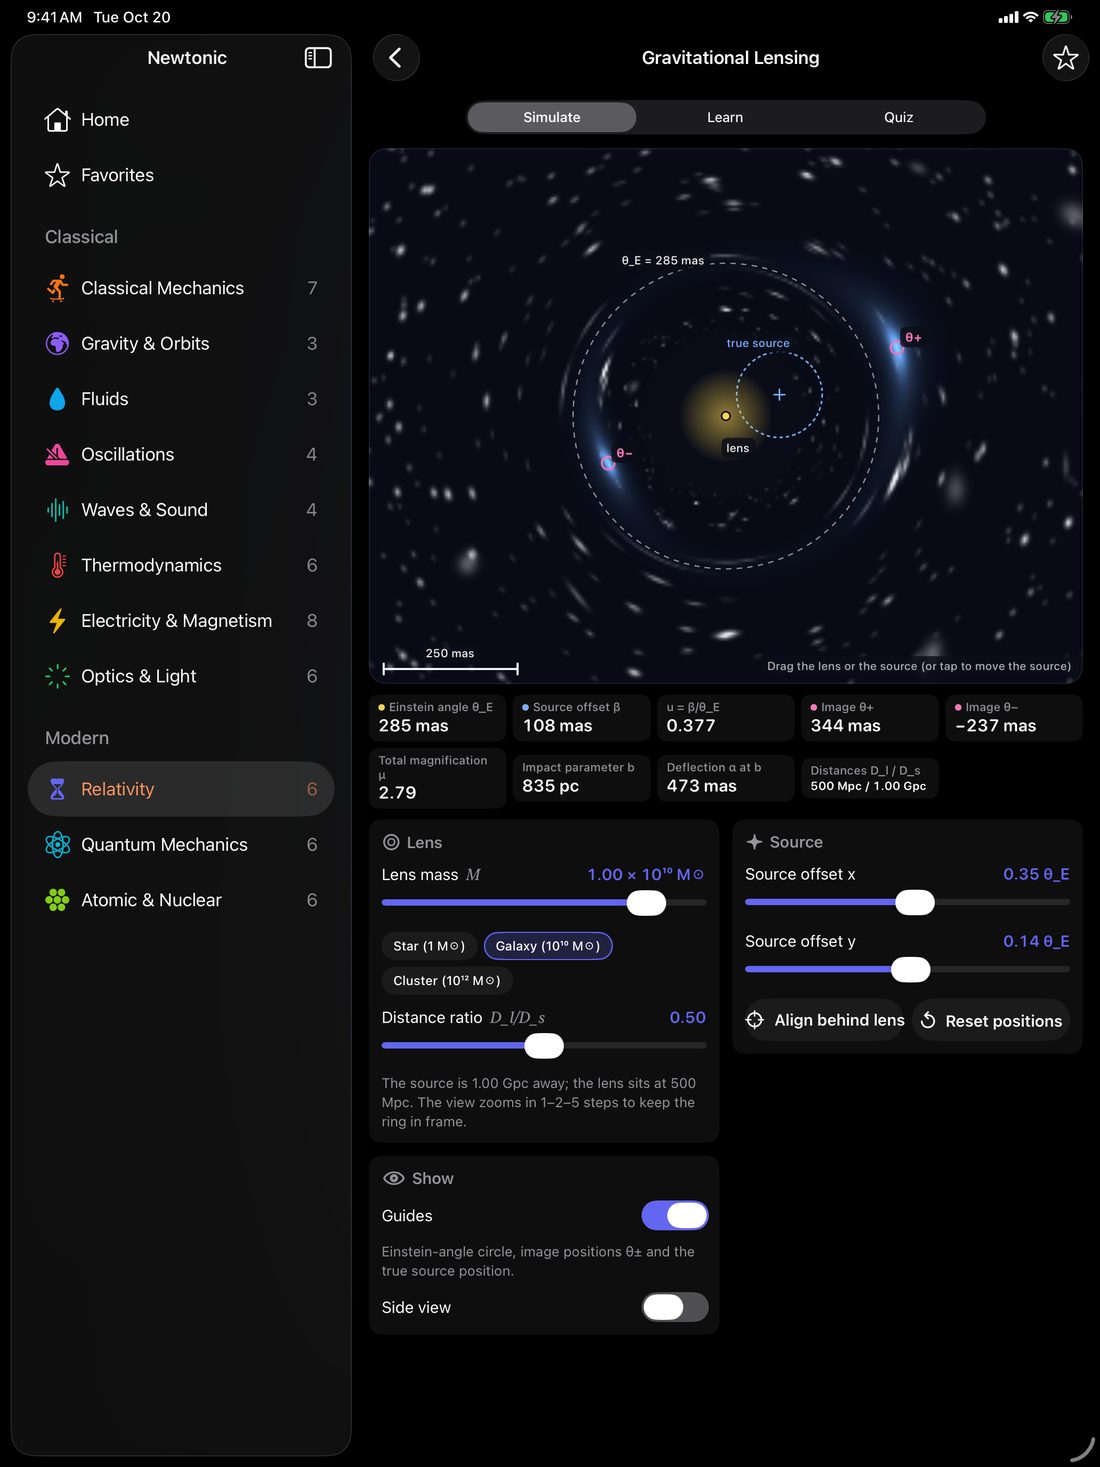Open the Favorites list

click(x=181, y=175)
